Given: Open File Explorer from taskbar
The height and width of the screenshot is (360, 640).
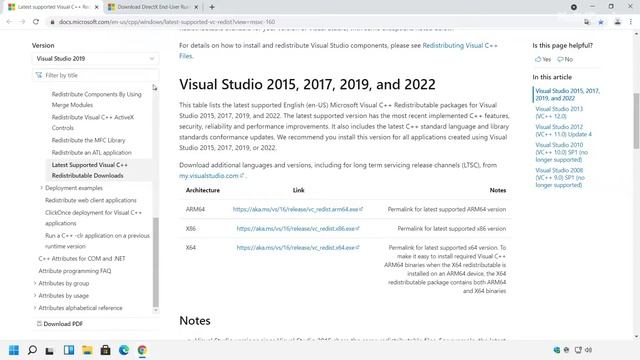Looking at the screenshot, I should tap(87, 350).
